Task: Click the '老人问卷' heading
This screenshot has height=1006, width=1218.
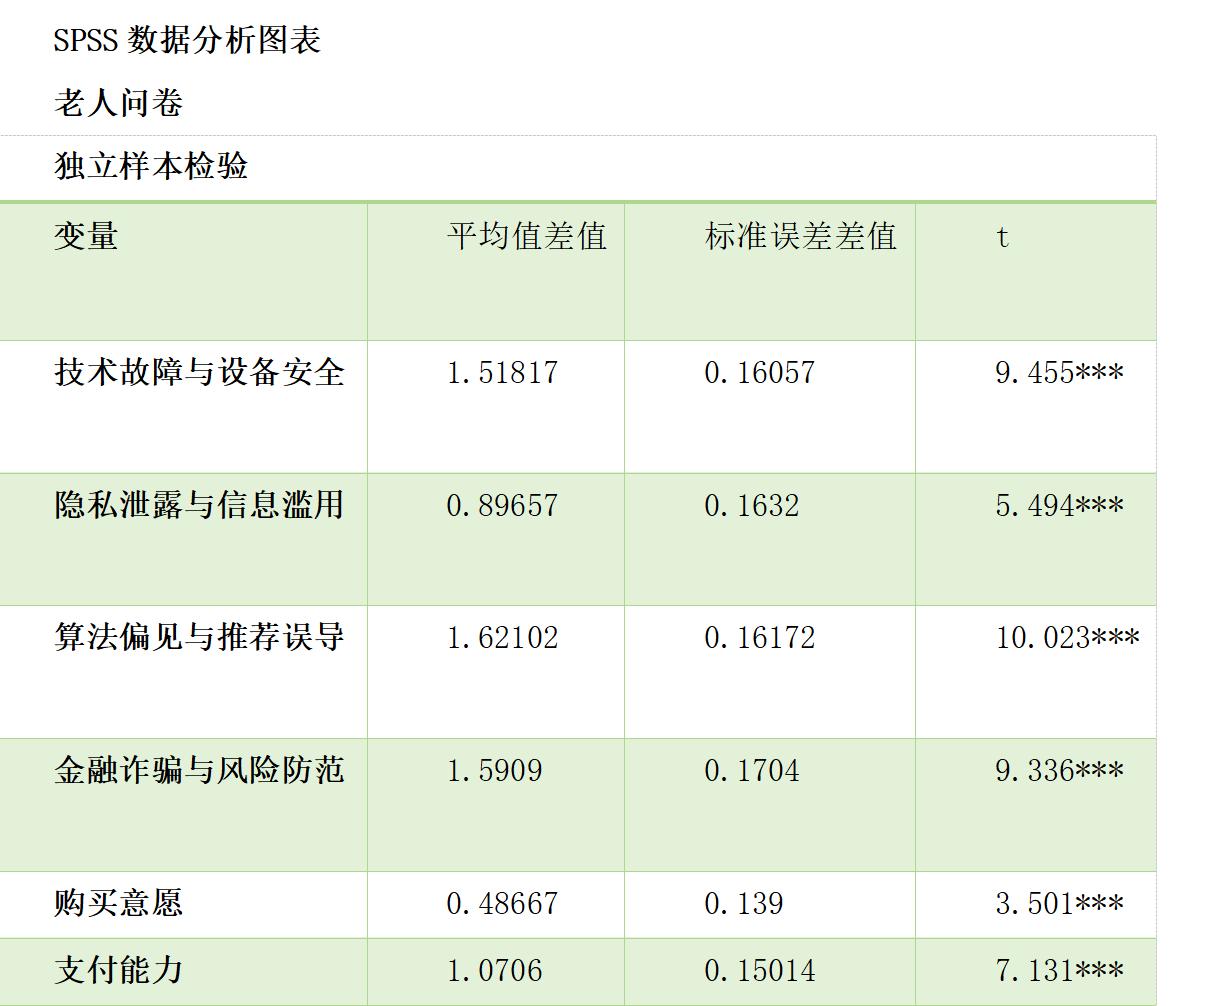Action: 118,103
